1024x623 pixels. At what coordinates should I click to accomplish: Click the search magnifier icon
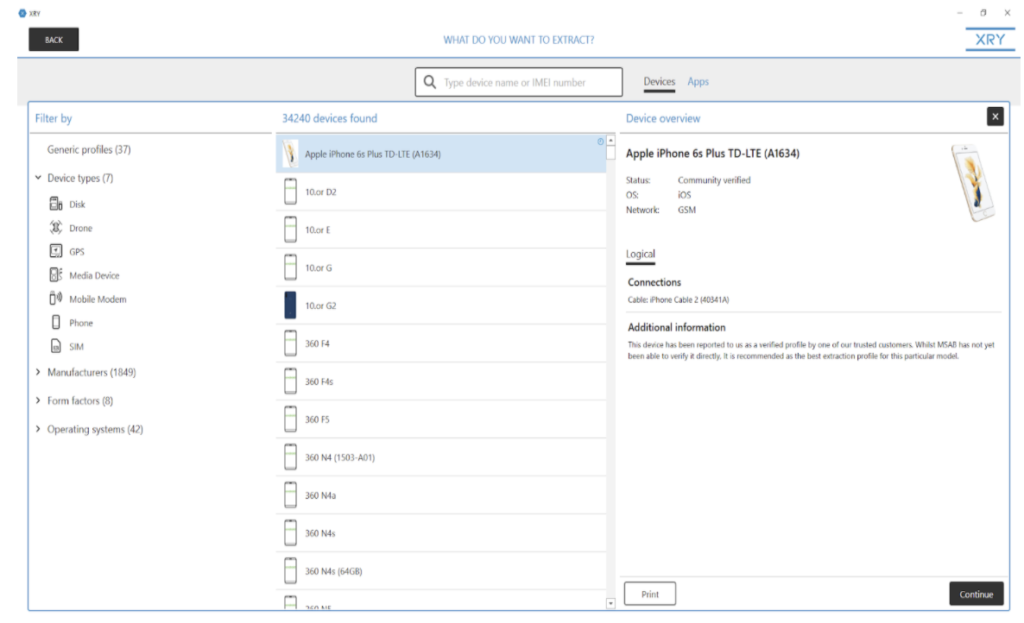tap(430, 82)
